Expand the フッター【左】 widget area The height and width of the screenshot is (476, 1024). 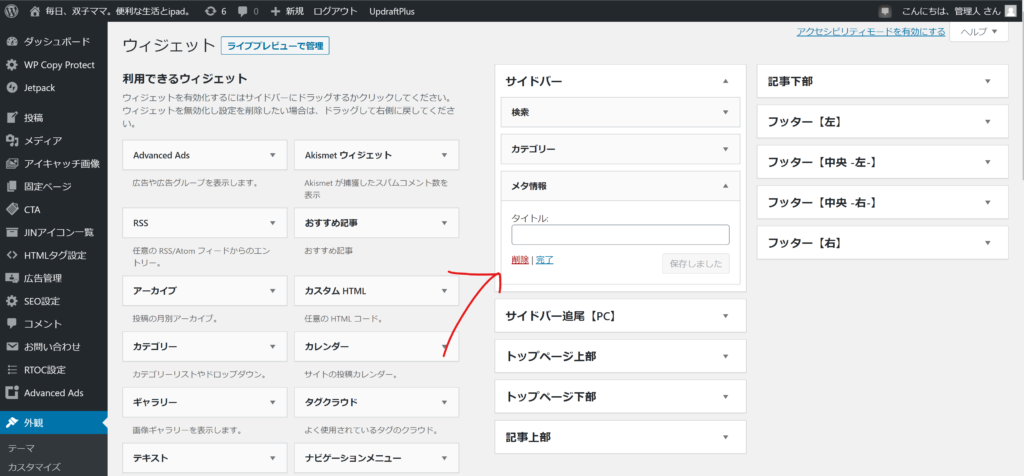987,122
